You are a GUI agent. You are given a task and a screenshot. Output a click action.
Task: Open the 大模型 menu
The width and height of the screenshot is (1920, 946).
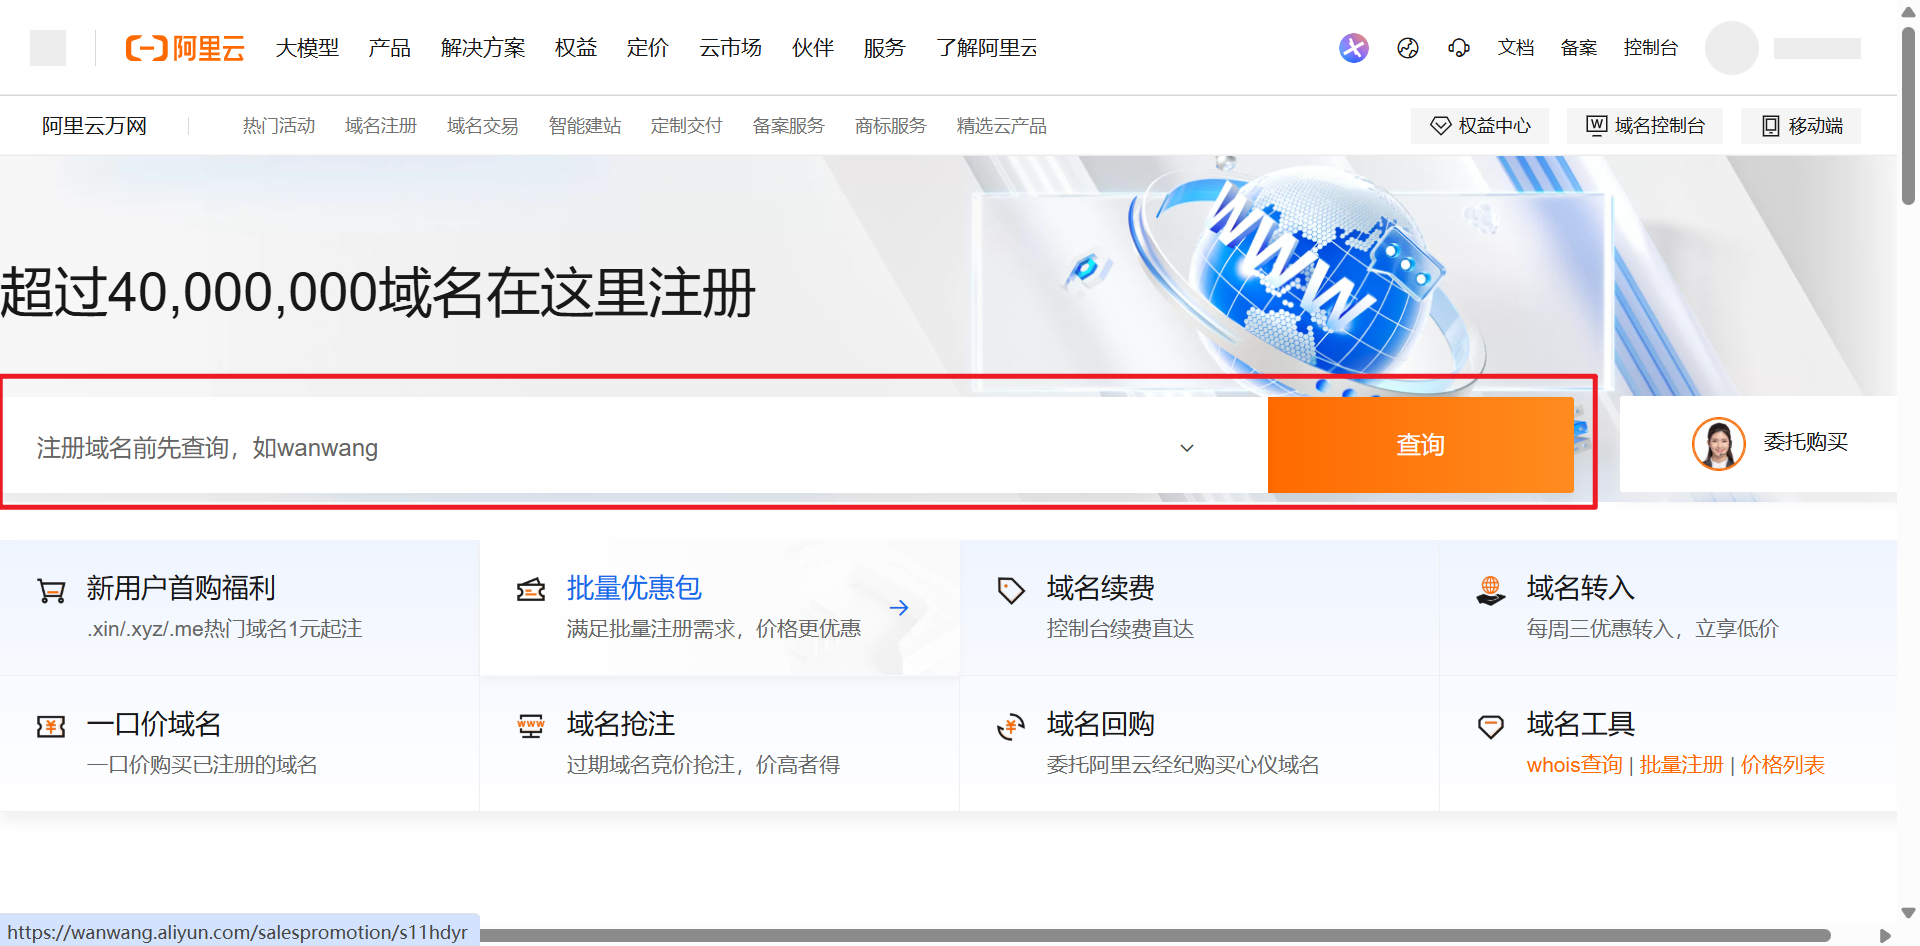tap(307, 48)
